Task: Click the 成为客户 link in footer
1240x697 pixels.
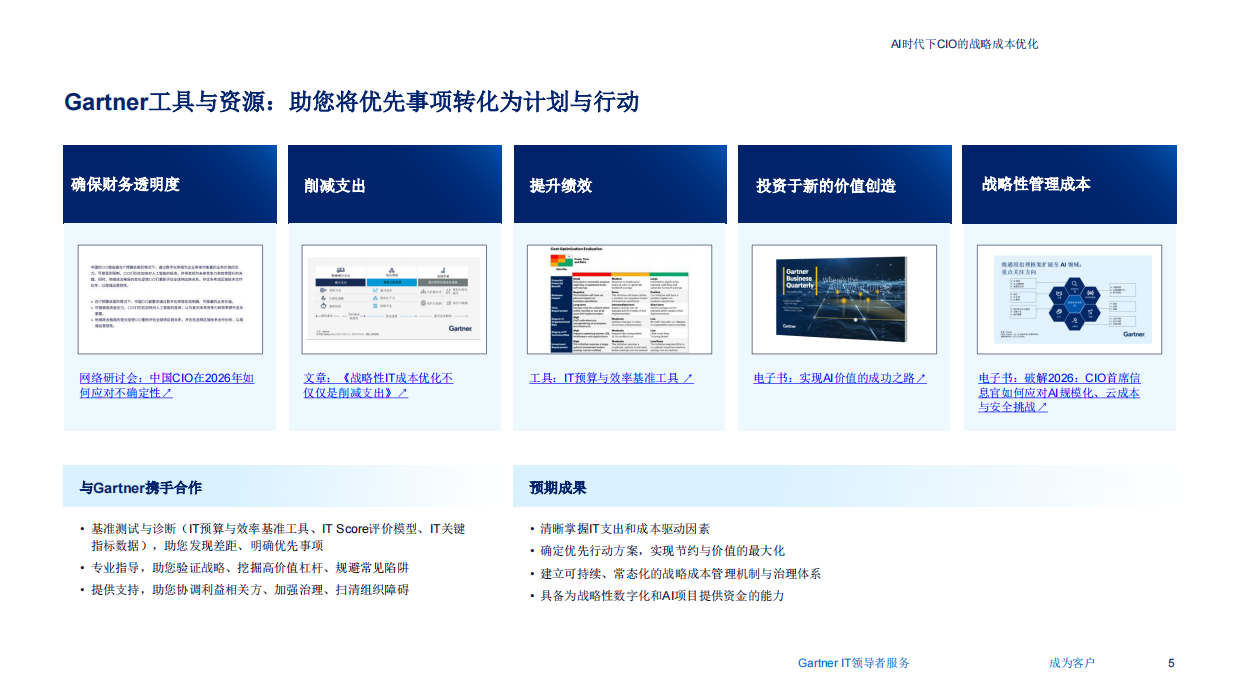Action: (x=1072, y=663)
